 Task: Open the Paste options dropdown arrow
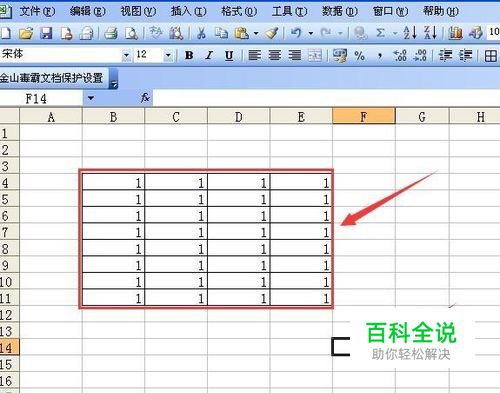tap(256, 33)
